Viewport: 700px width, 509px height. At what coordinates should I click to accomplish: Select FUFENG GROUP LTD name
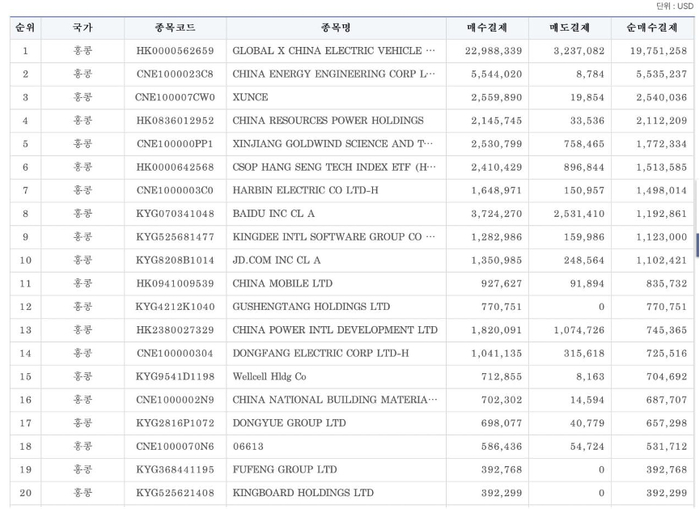(284, 469)
